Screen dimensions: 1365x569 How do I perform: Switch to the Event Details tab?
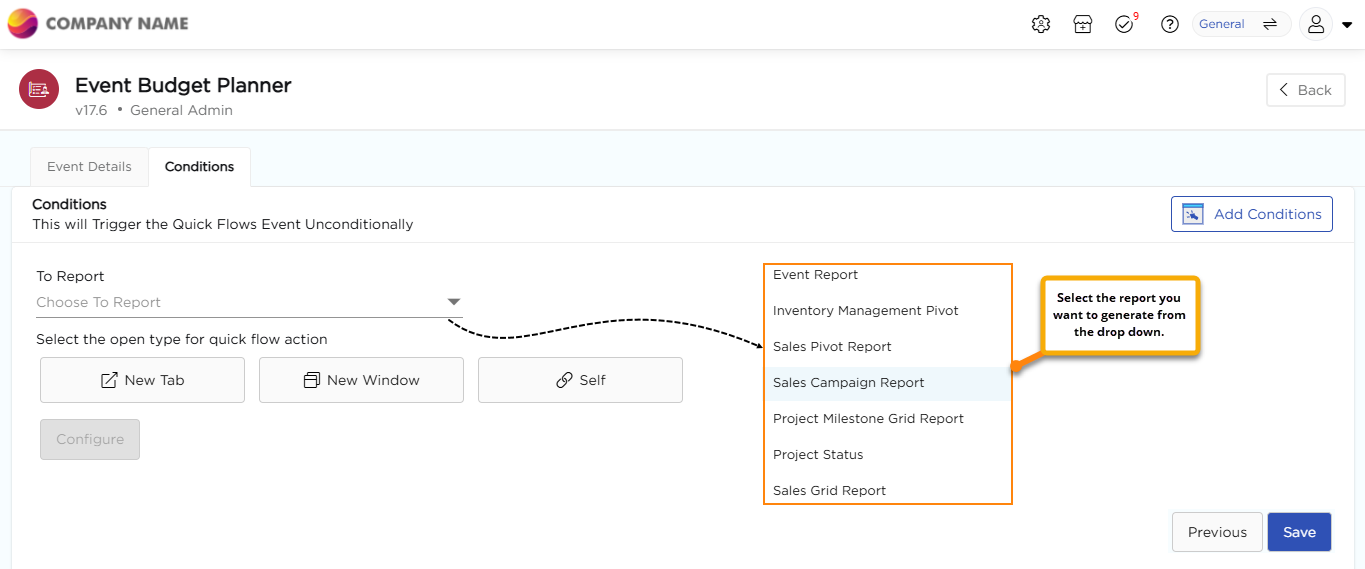click(89, 167)
